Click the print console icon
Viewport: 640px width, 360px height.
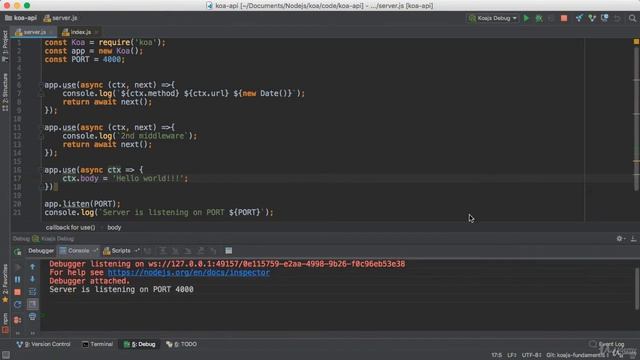tap(32, 317)
